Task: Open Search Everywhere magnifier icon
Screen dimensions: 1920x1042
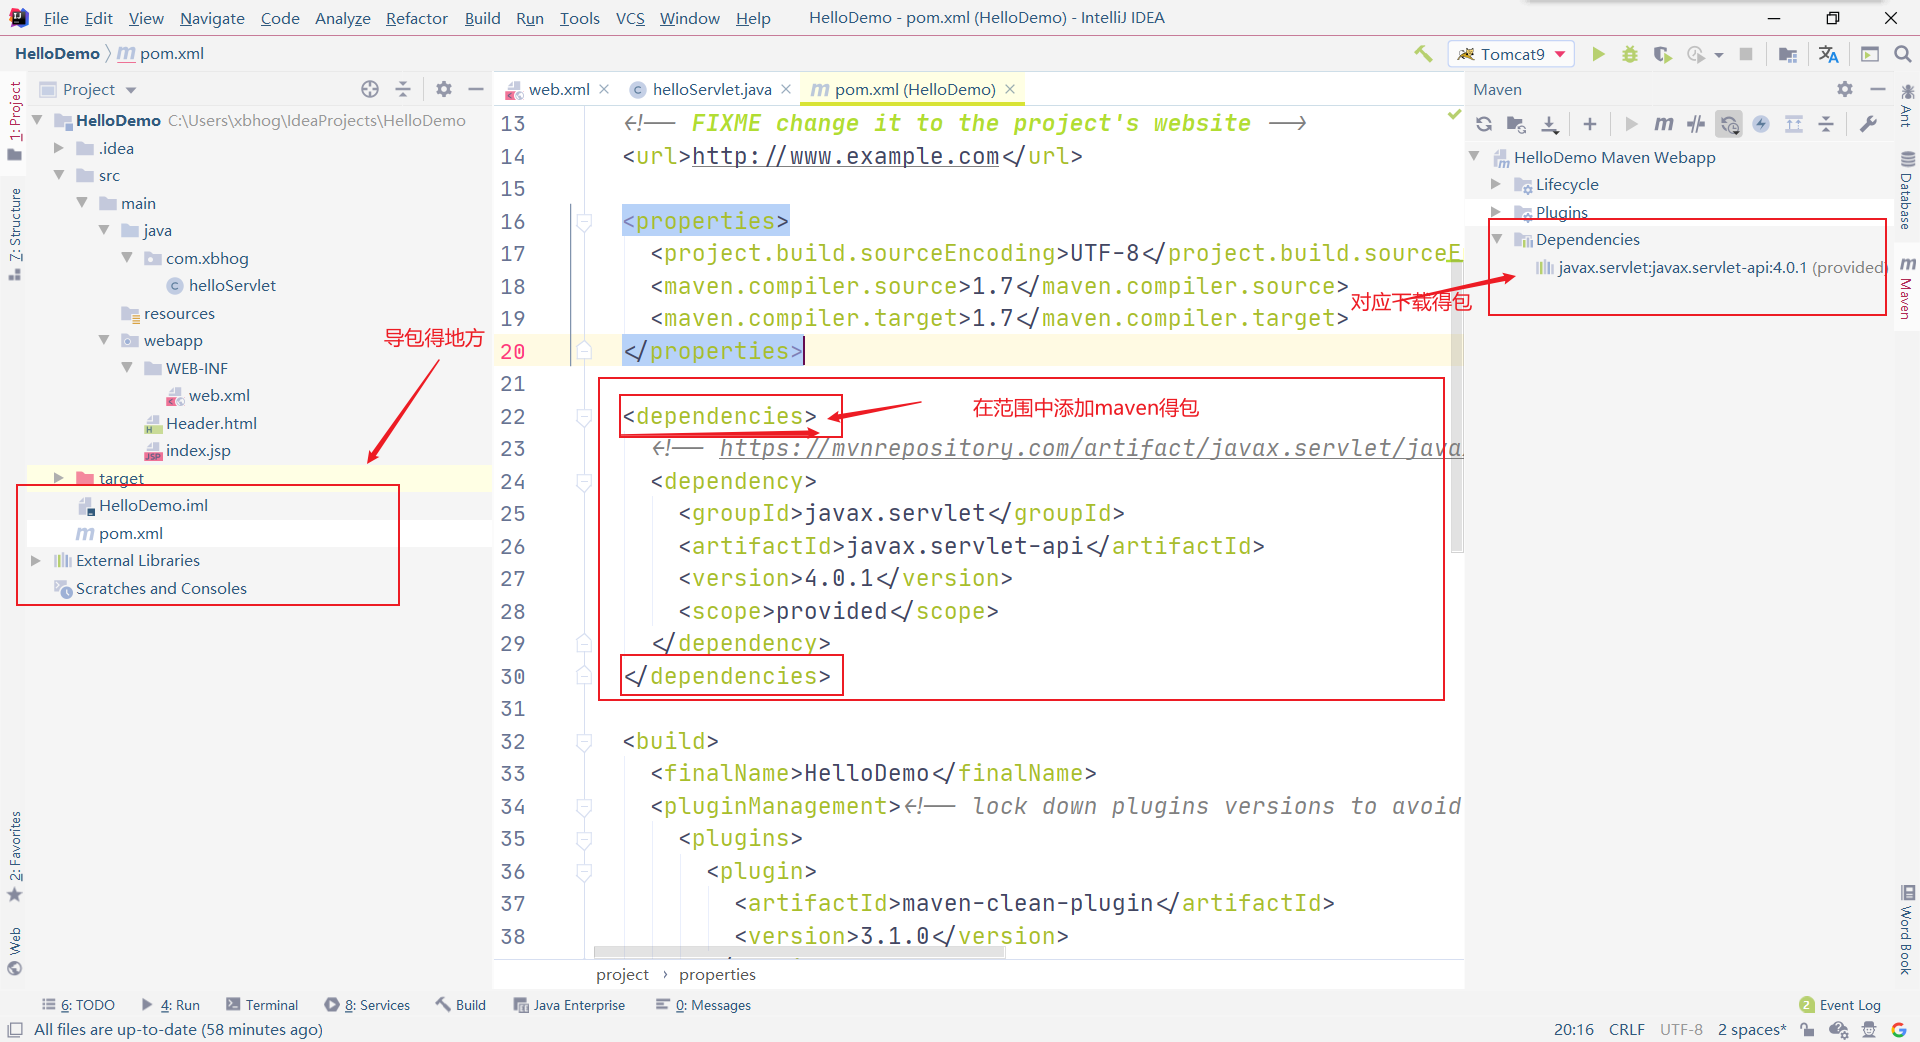Action: (x=1903, y=54)
